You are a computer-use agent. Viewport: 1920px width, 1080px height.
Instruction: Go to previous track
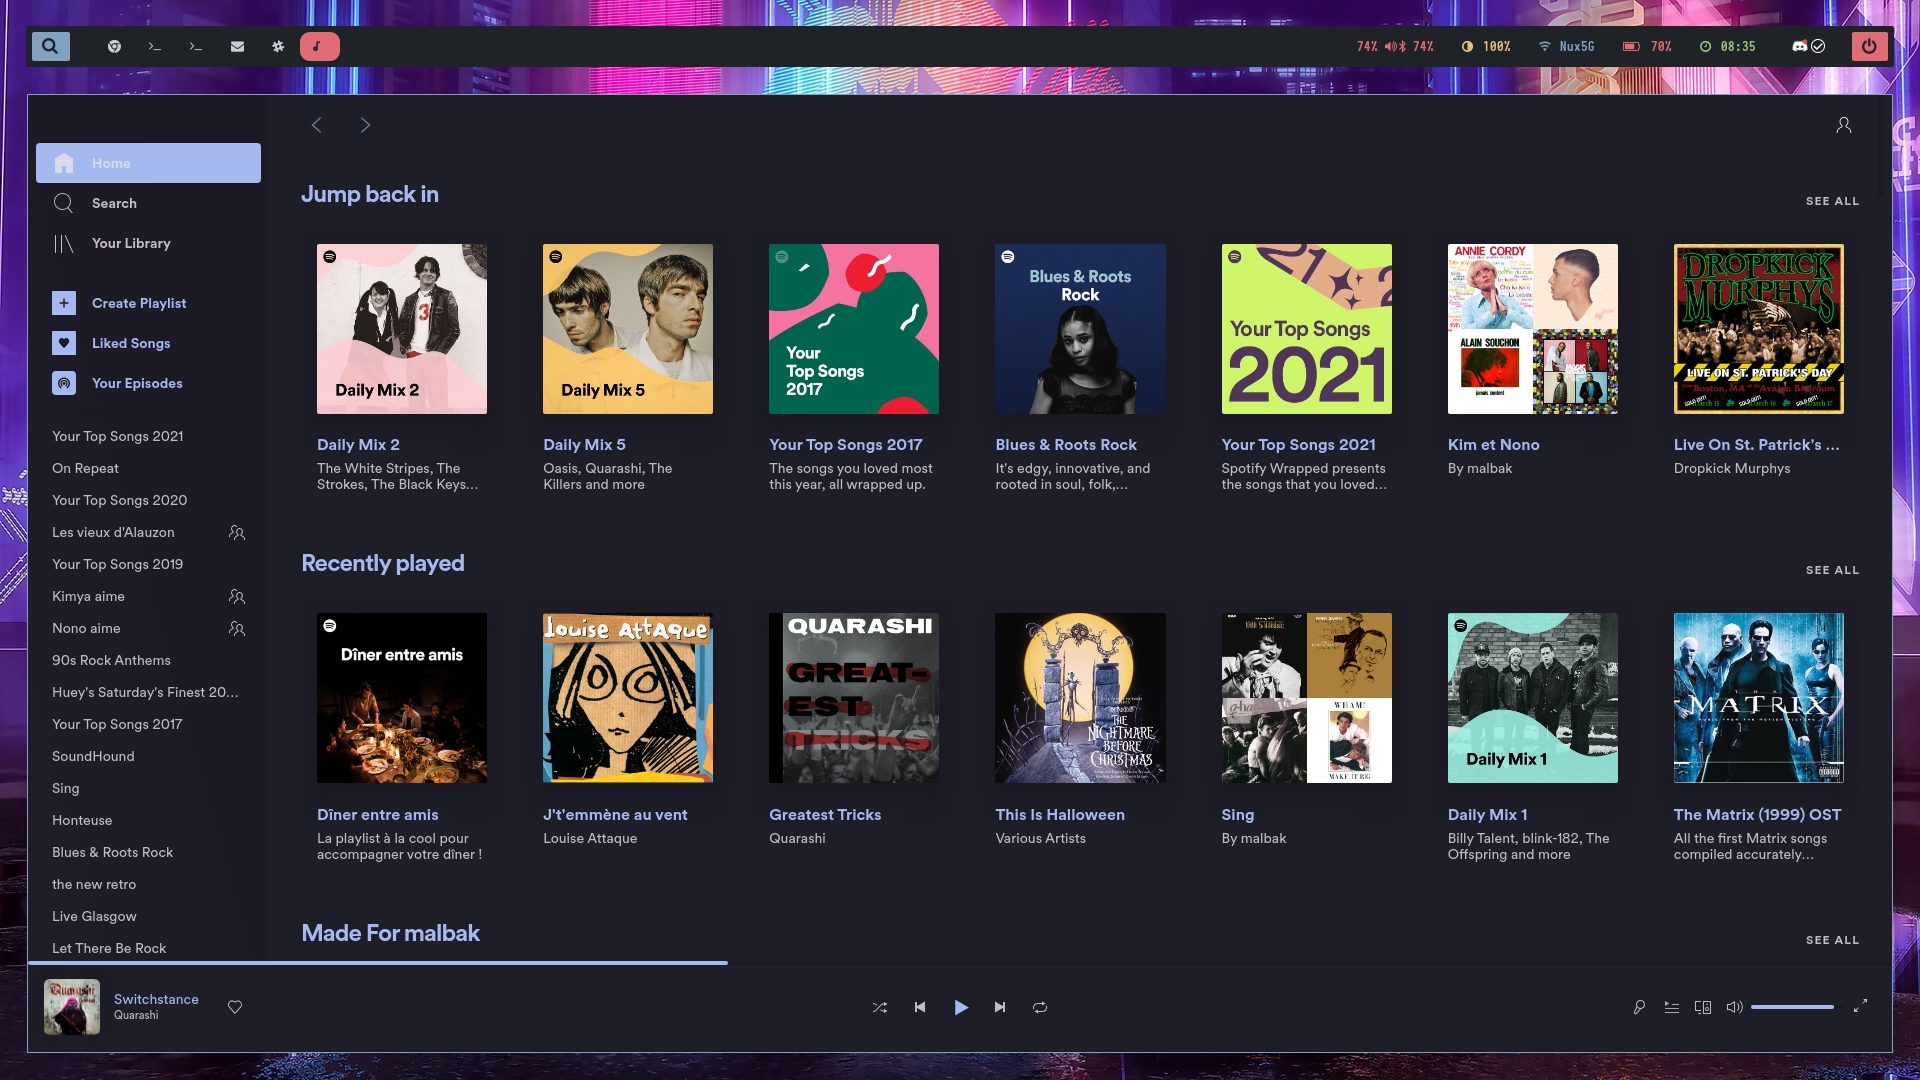pyautogui.click(x=920, y=1007)
